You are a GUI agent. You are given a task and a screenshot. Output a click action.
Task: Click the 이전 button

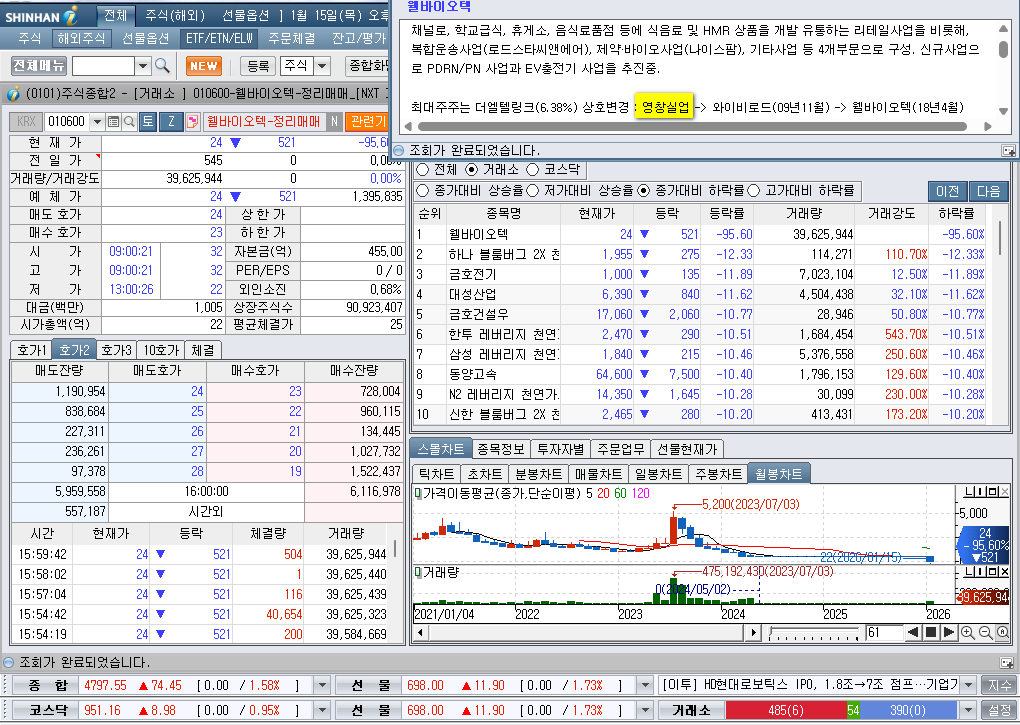[947, 191]
